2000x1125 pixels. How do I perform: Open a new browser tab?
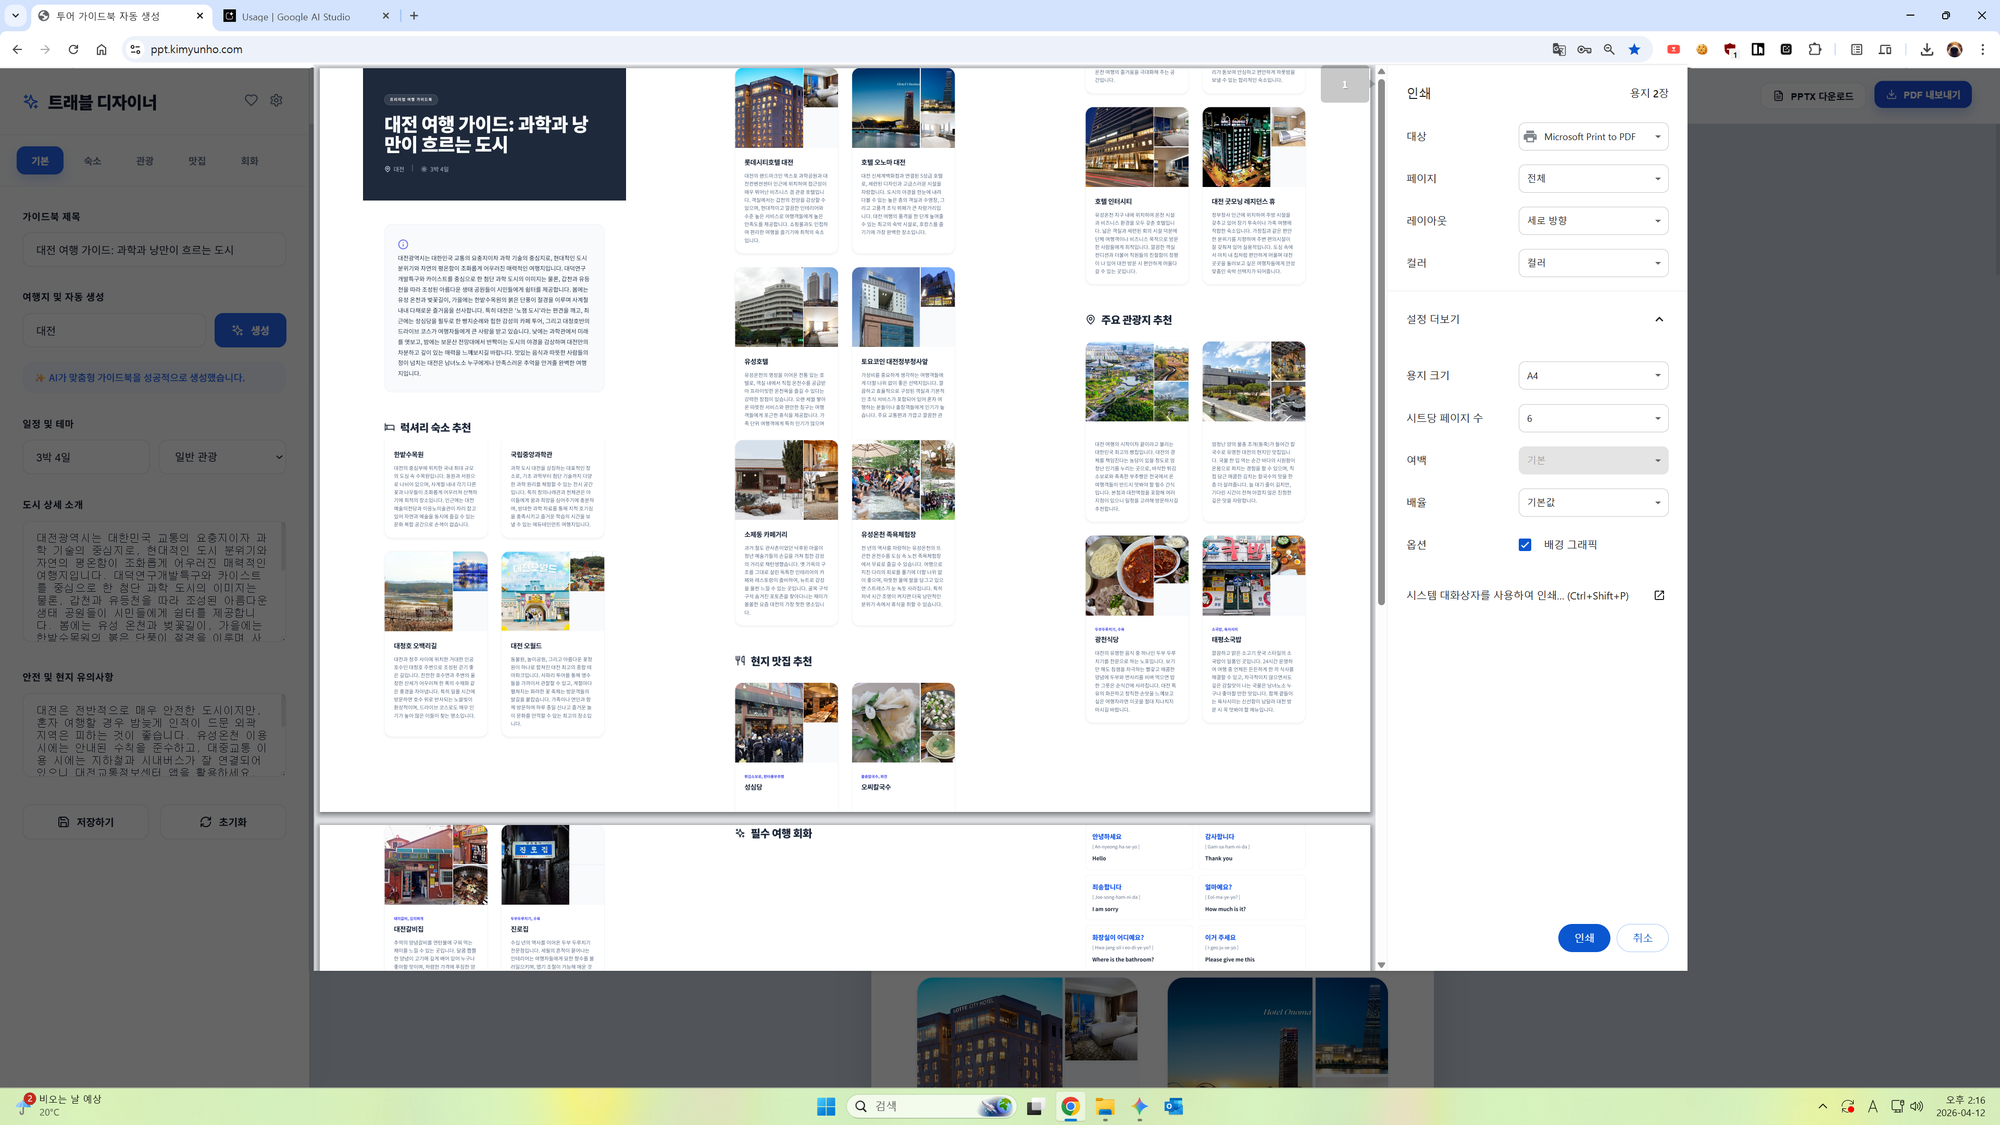pyautogui.click(x=414, y=16)
